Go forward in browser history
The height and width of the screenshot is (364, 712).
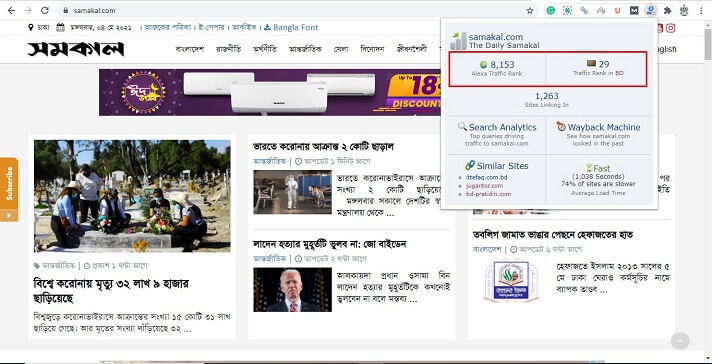click(x=28, y=10)
